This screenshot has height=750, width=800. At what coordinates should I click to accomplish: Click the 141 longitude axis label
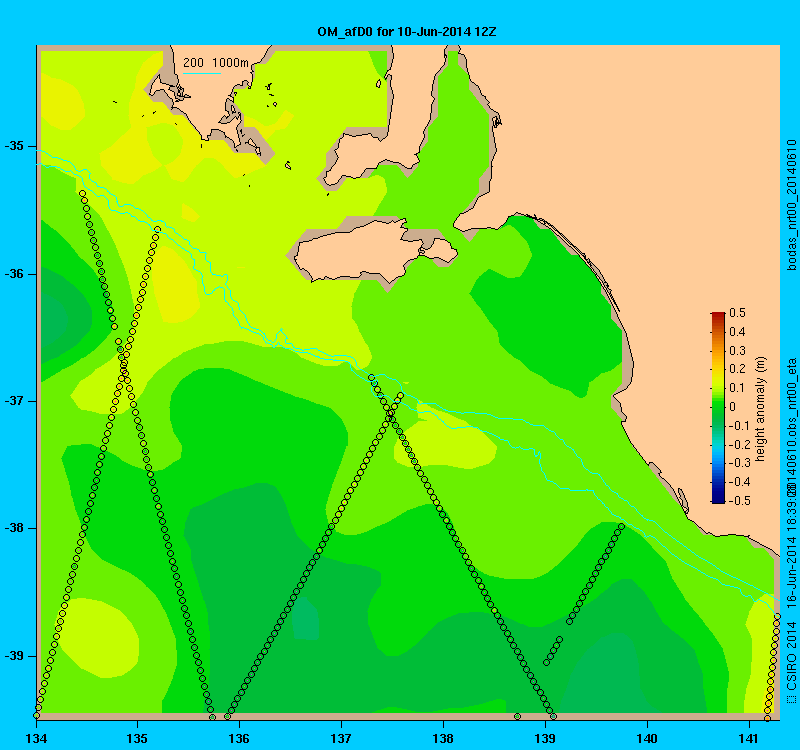749,738
